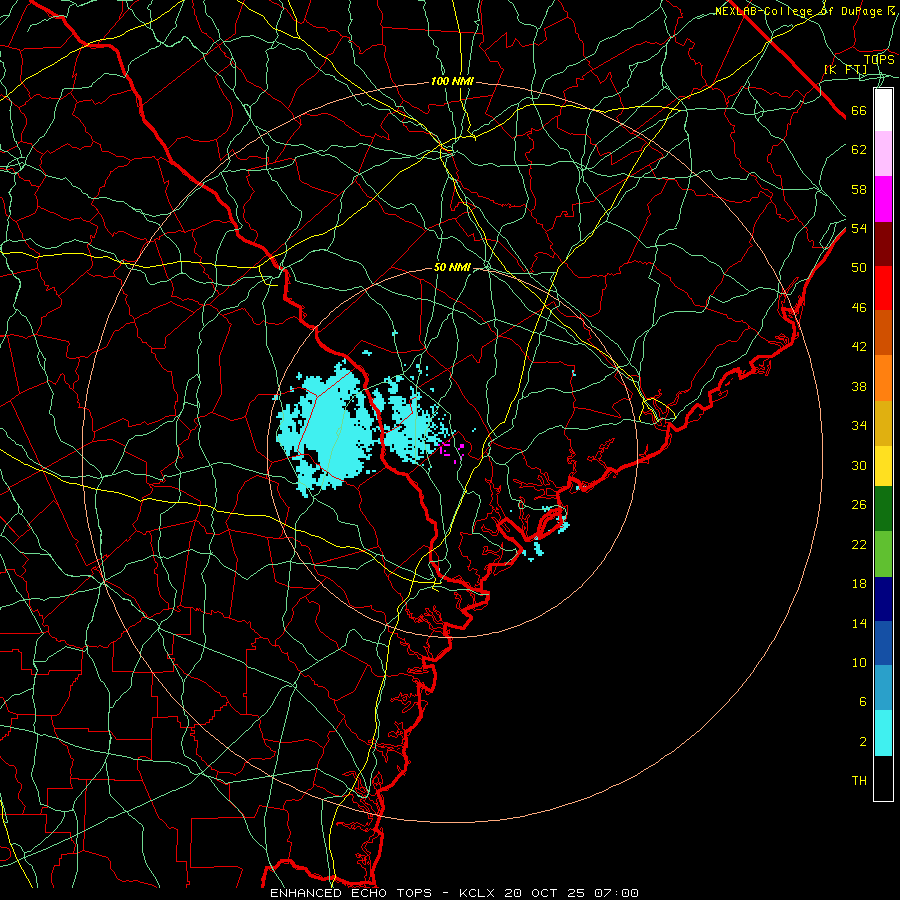The image size is (900, 900).
Task: Click the 46 legend value
Action: point(859,308)
